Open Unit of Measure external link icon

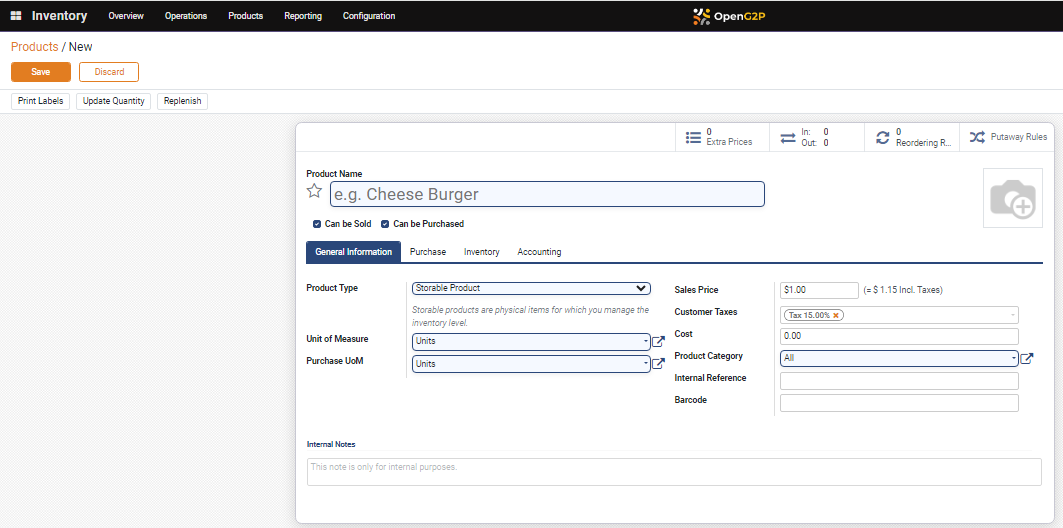pos(659,342)
